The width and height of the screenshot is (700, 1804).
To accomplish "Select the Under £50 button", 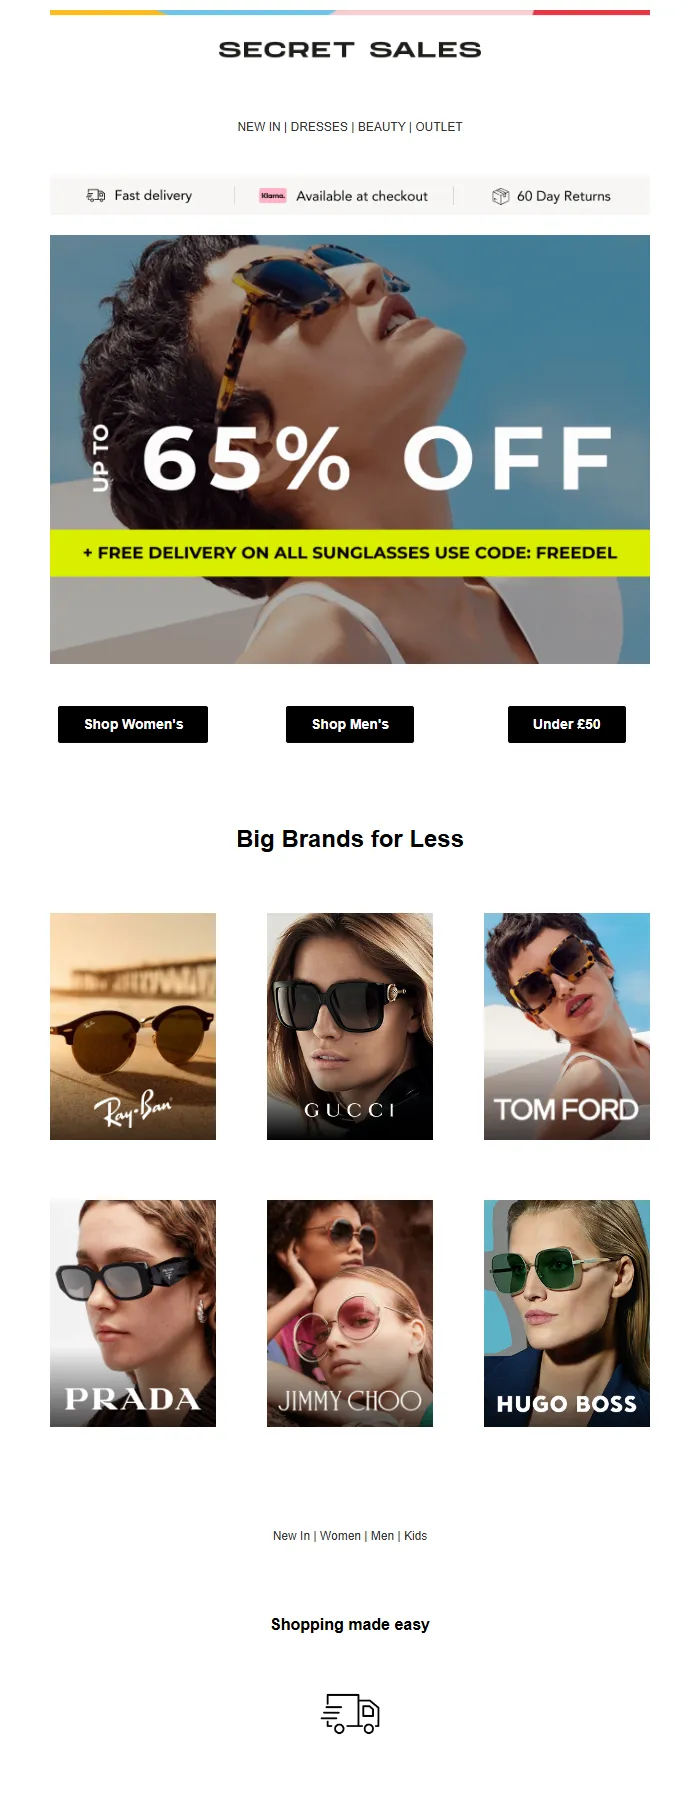I will tap(567, 724).
